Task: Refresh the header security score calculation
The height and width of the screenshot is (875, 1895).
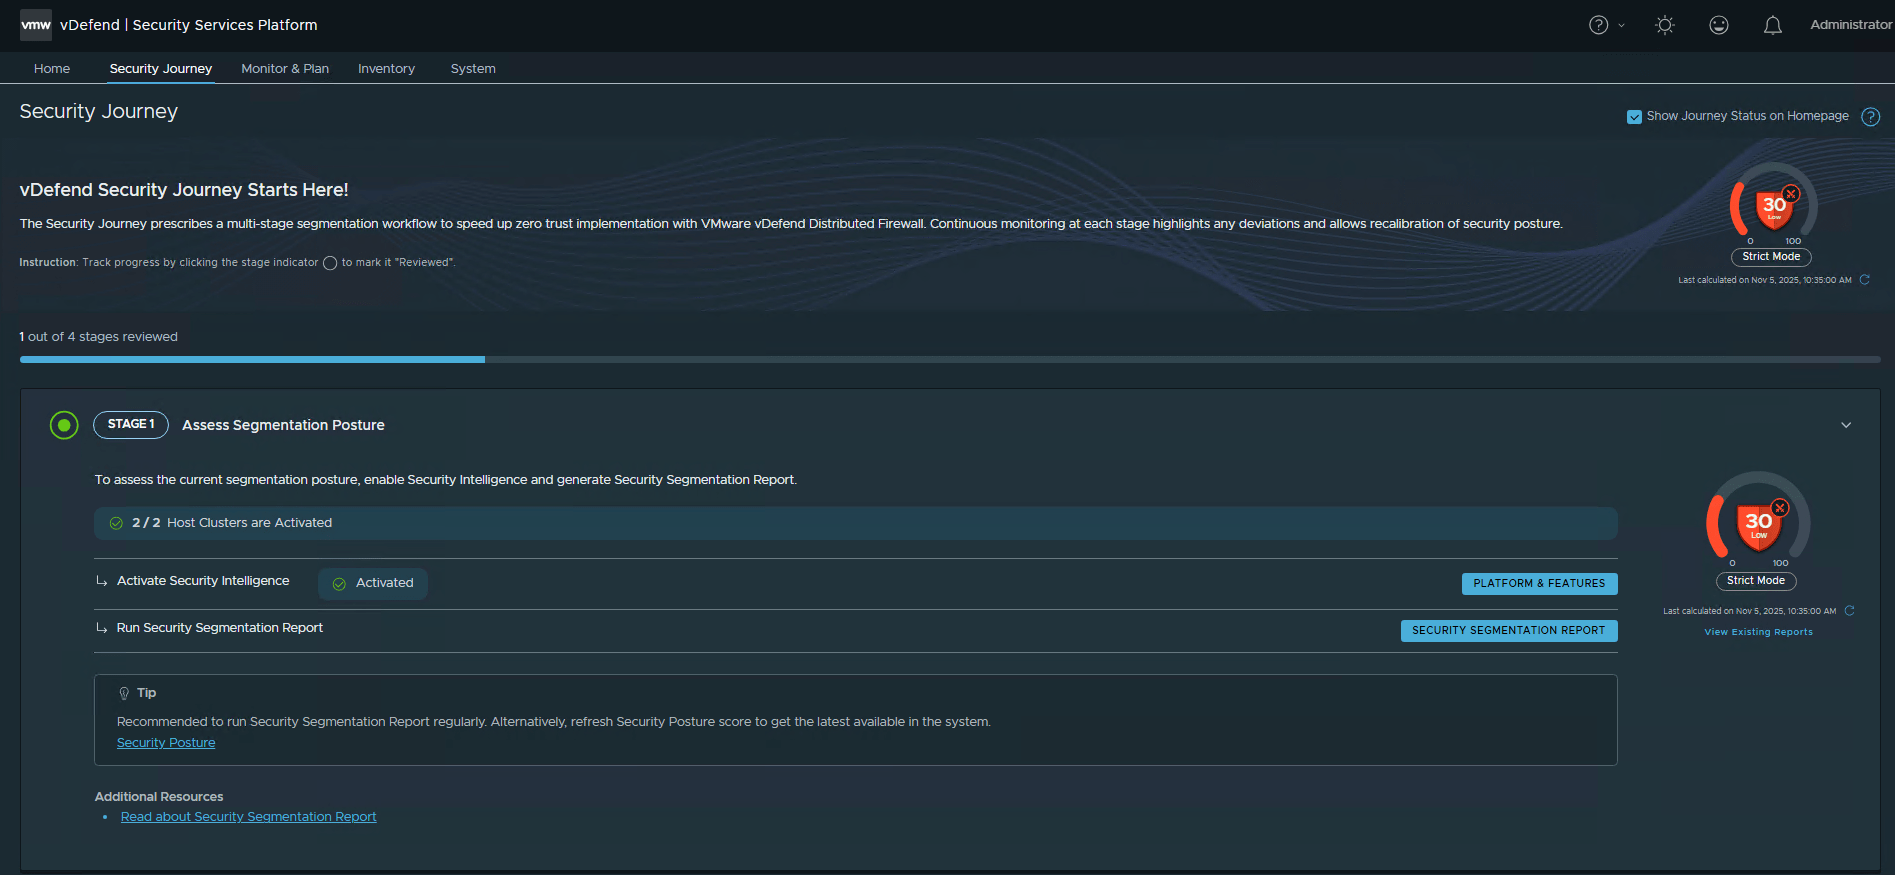Action: click(x=1865, y=280)
